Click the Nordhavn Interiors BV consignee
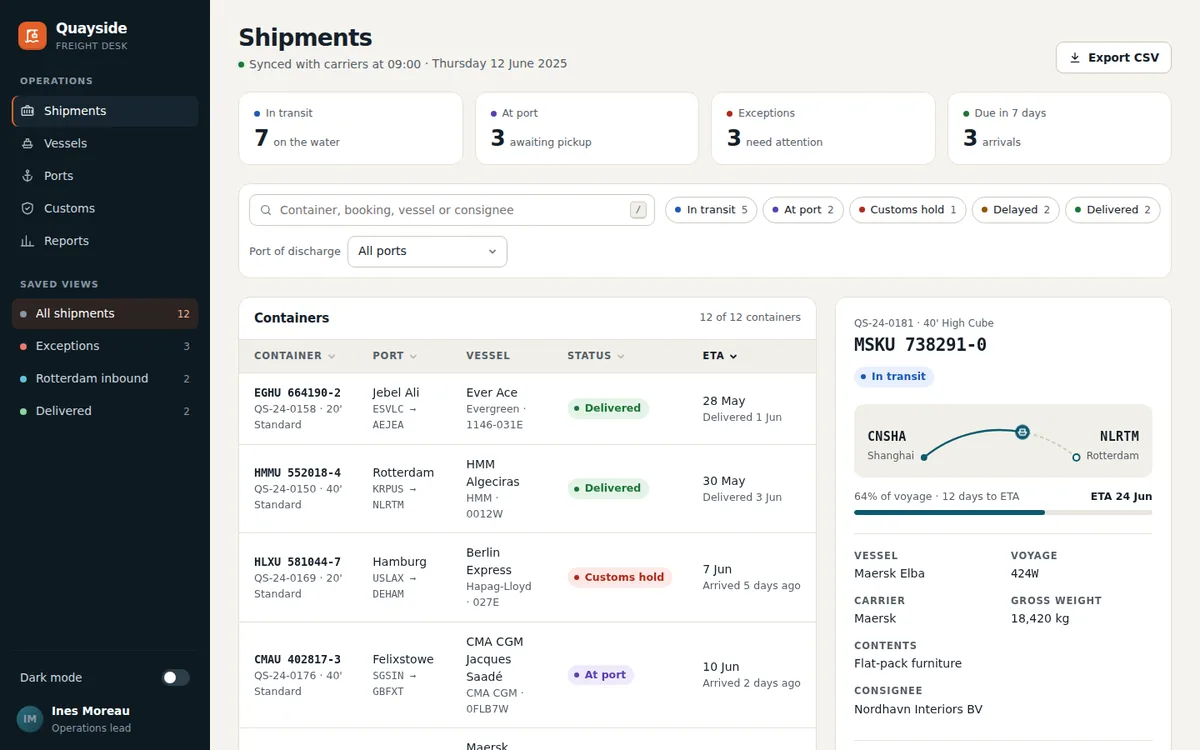 (x=918, y=709)
